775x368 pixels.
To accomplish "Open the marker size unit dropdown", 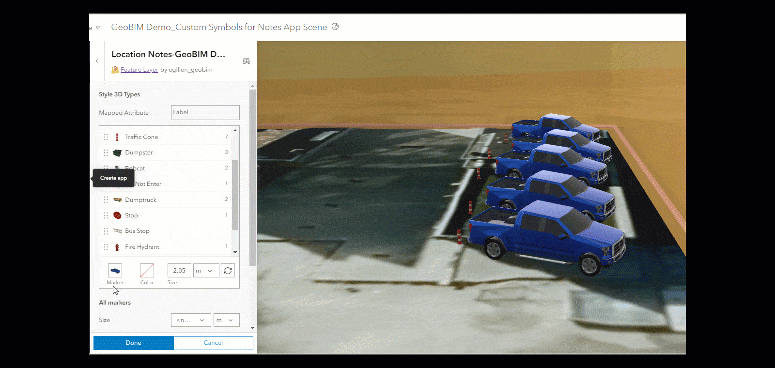I will pyautogui.click(x=206, y=271).
